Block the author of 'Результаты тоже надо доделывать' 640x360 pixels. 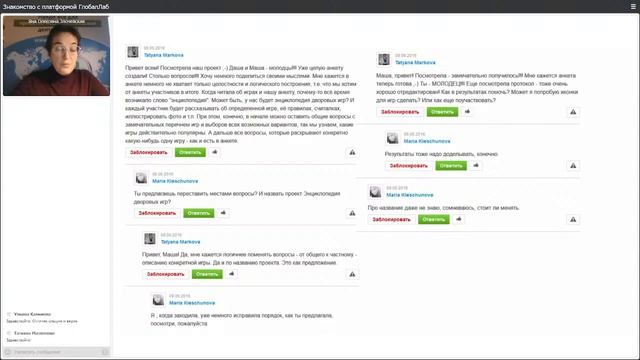pos(409,165)
